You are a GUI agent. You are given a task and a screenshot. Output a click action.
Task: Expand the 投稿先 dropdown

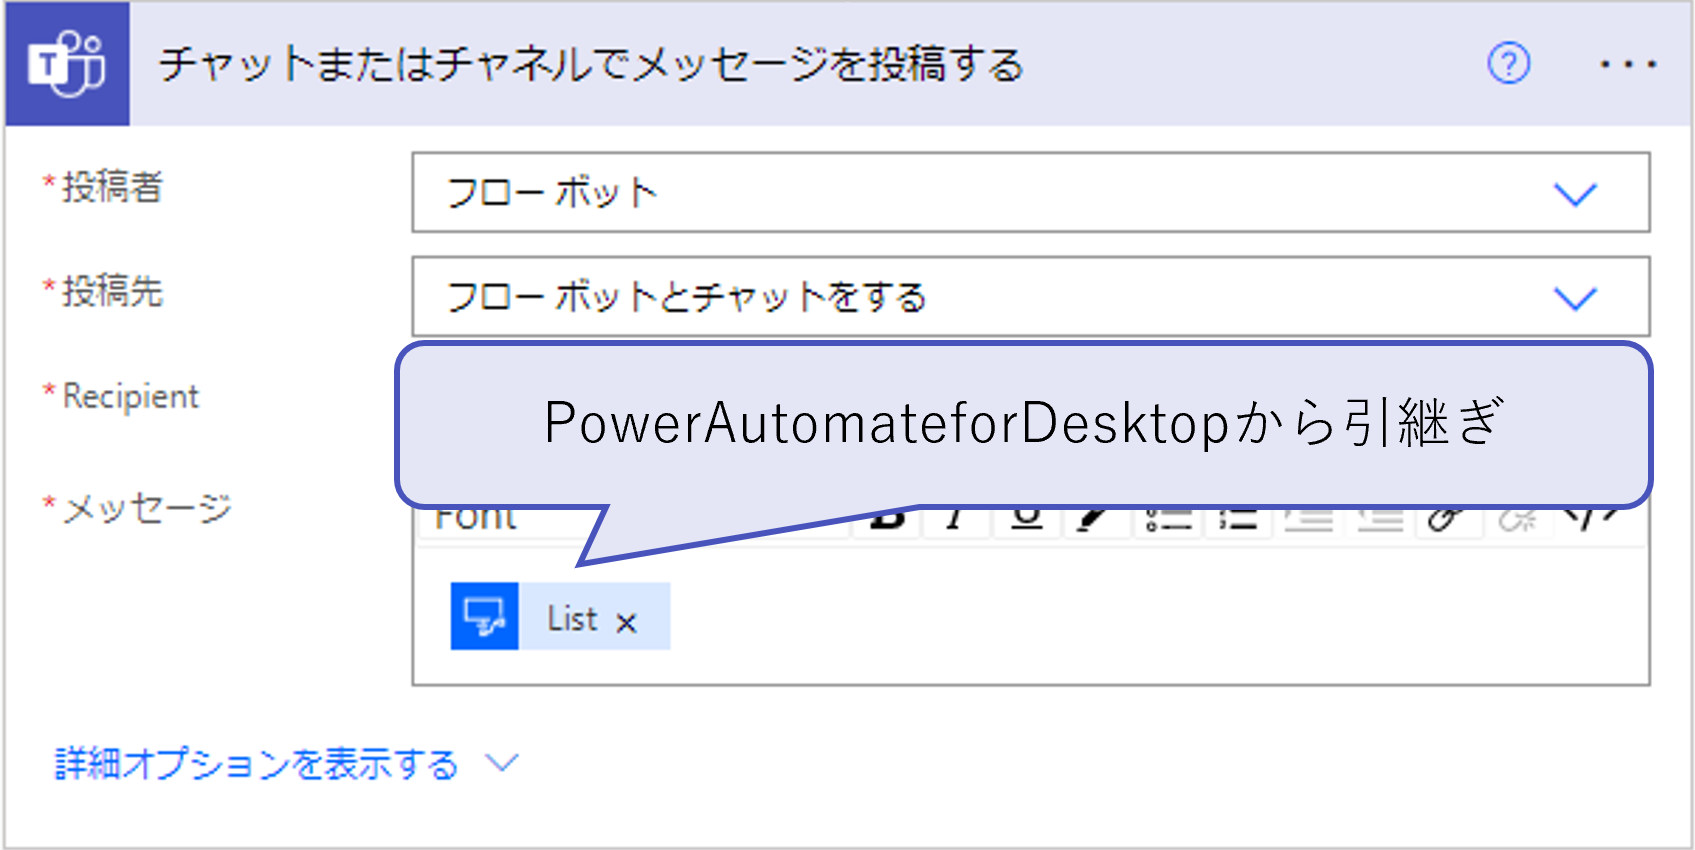click(1576, 297)
